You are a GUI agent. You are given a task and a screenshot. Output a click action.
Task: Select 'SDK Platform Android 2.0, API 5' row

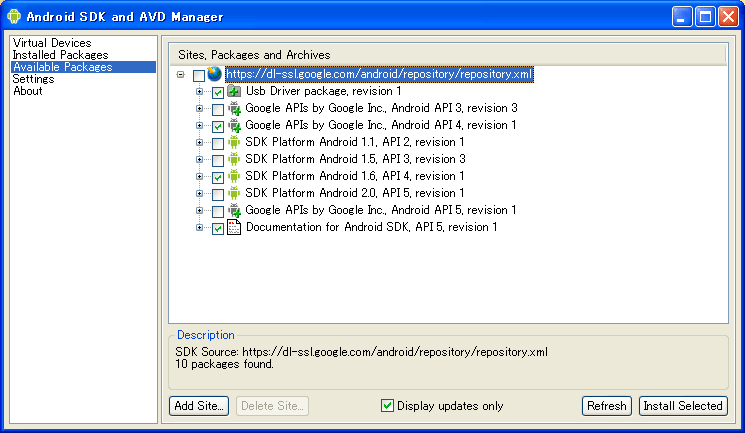354,193
